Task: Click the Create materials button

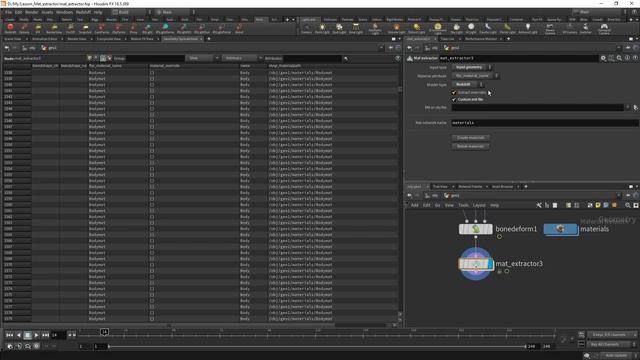Action: [x=471, y=138]
